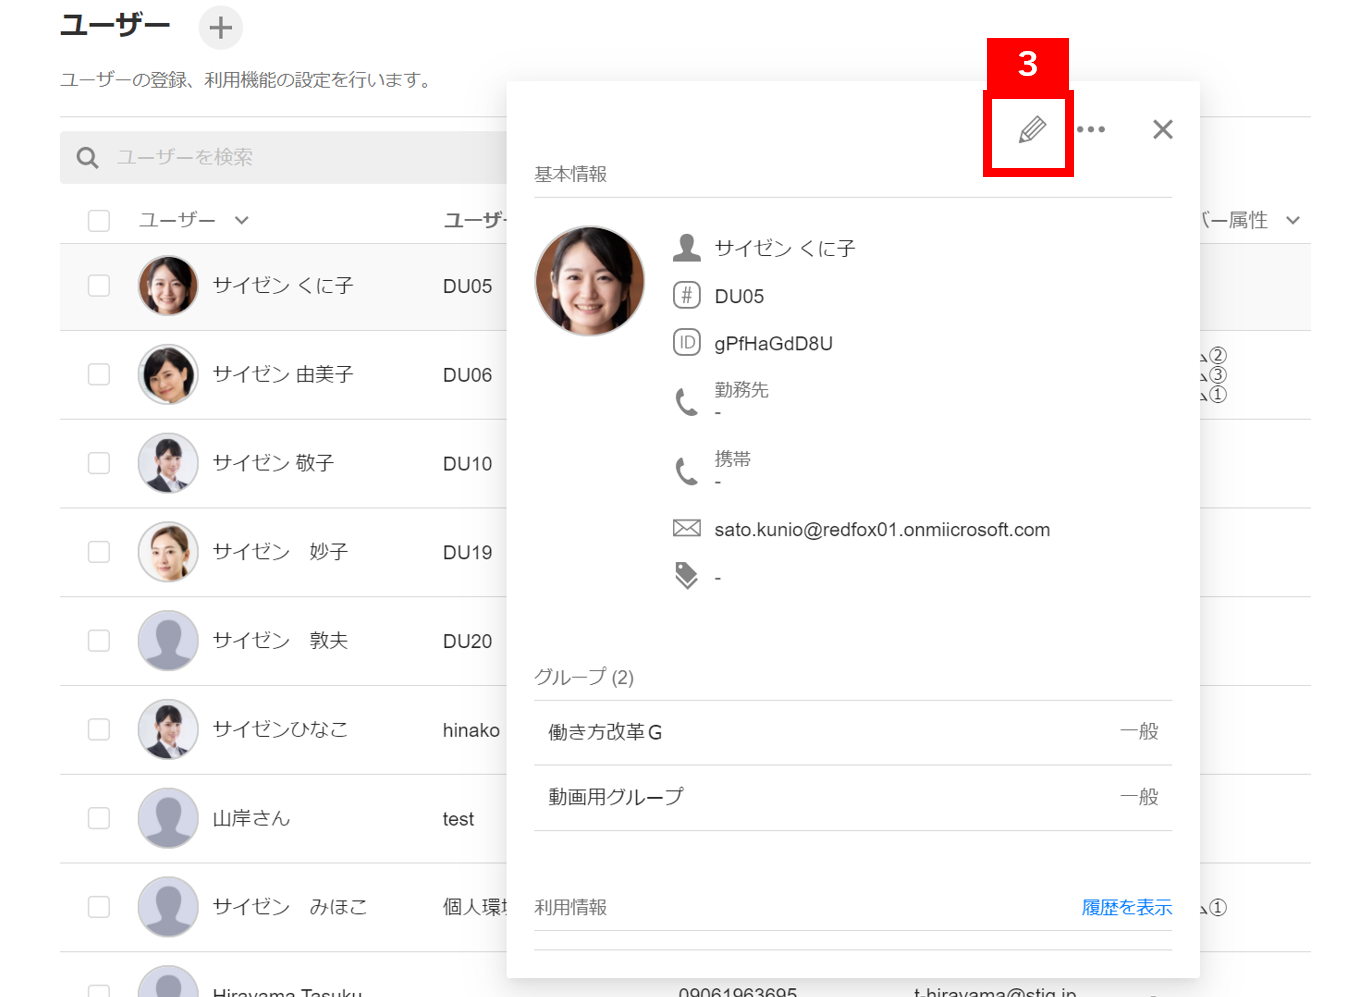Click the ID badge icon
The width and height of the screenshot is (1354, 997).
[x=687, y=343]
